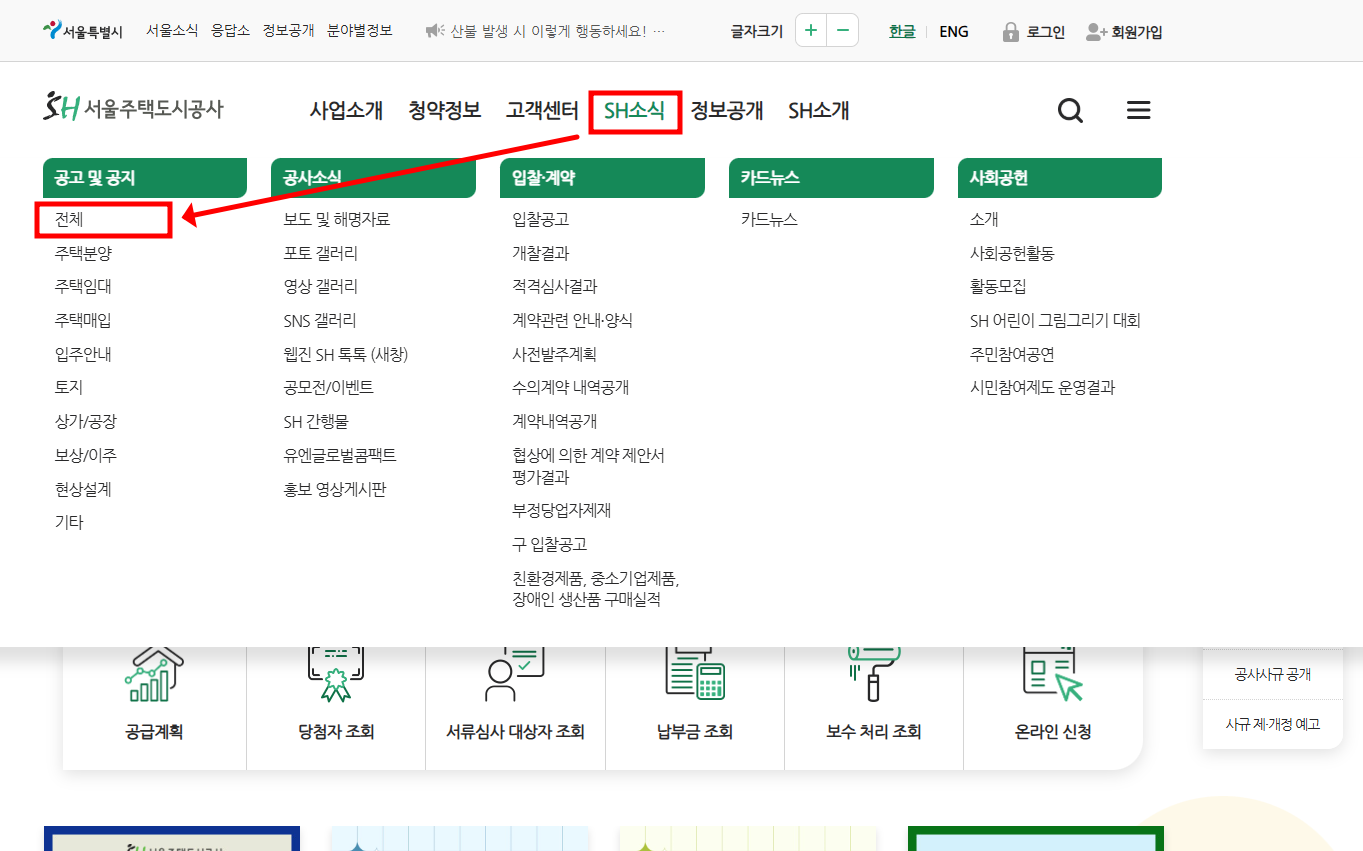Click the 입찰·계약 section header
The width and height of the screenshot is (1363, 851).
click(x=602, y=178)
